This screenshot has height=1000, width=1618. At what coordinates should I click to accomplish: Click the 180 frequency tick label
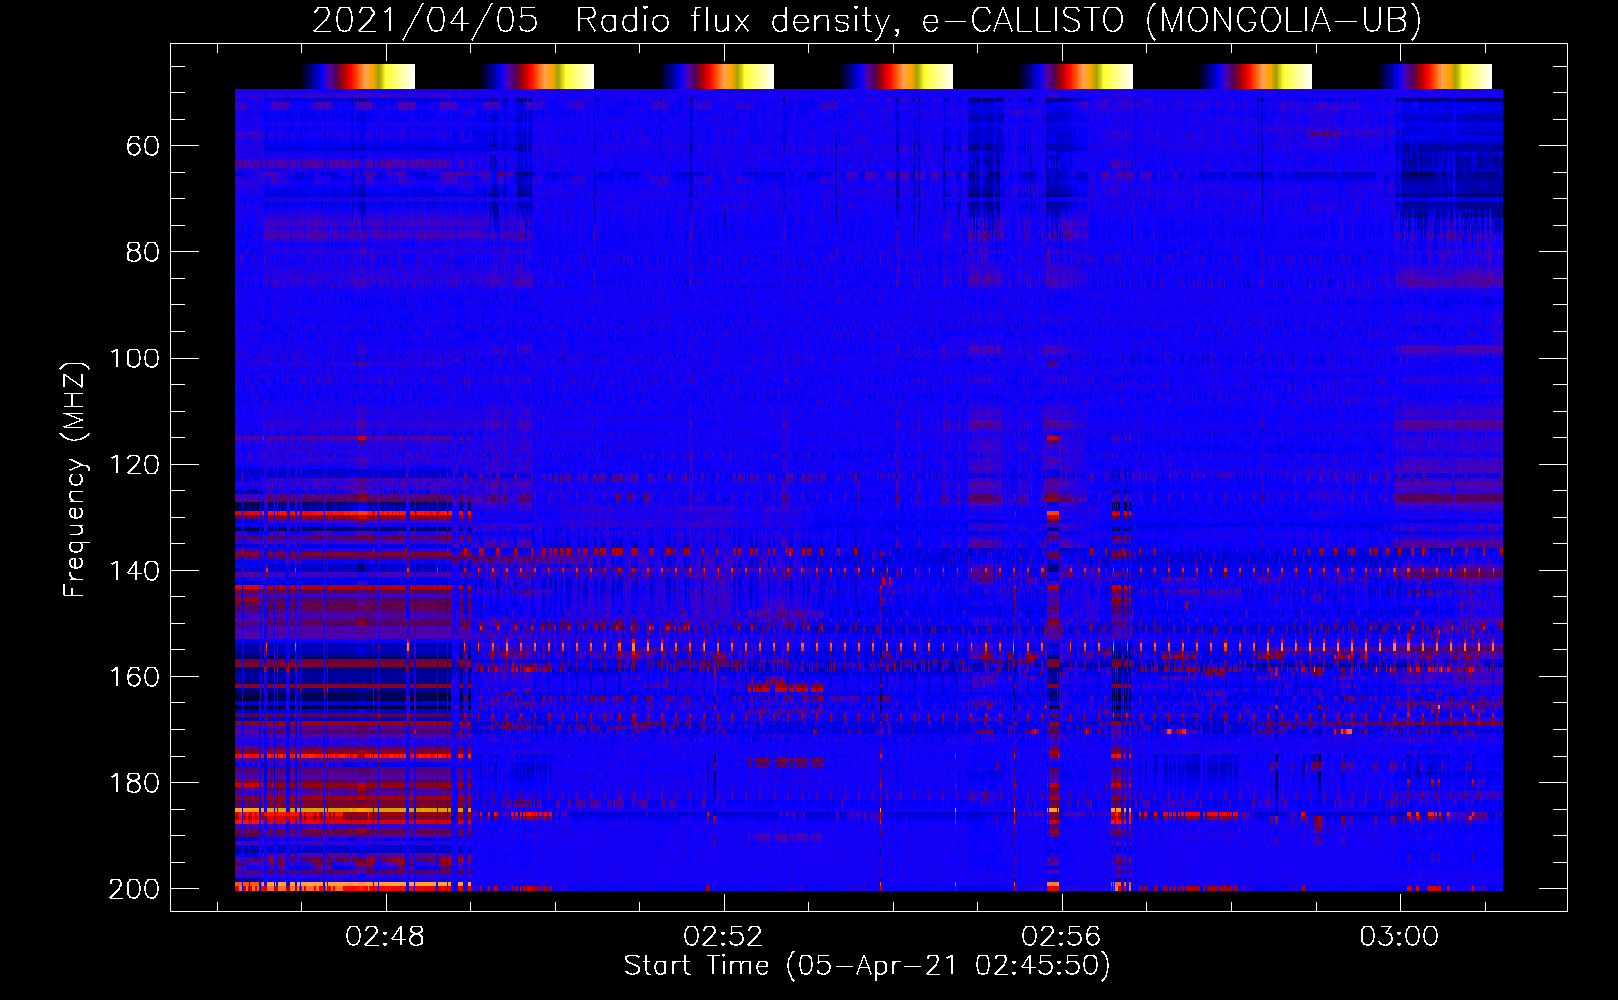(134, 783)
